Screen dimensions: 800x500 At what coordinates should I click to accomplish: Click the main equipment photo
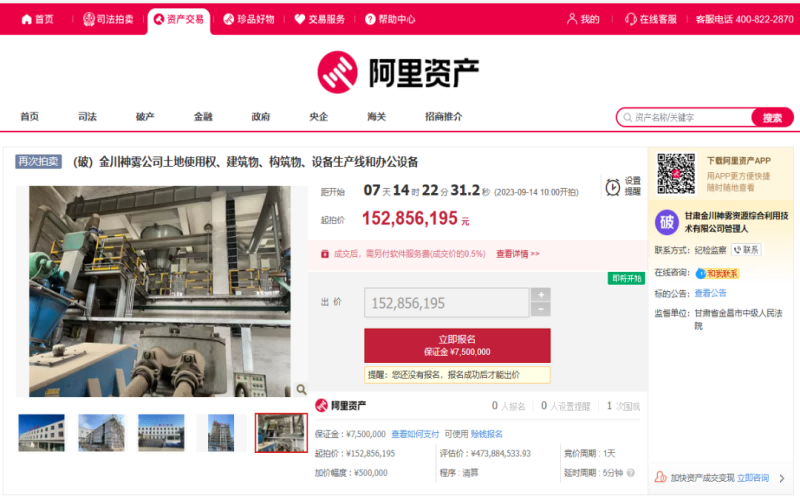tap(160, 291)
